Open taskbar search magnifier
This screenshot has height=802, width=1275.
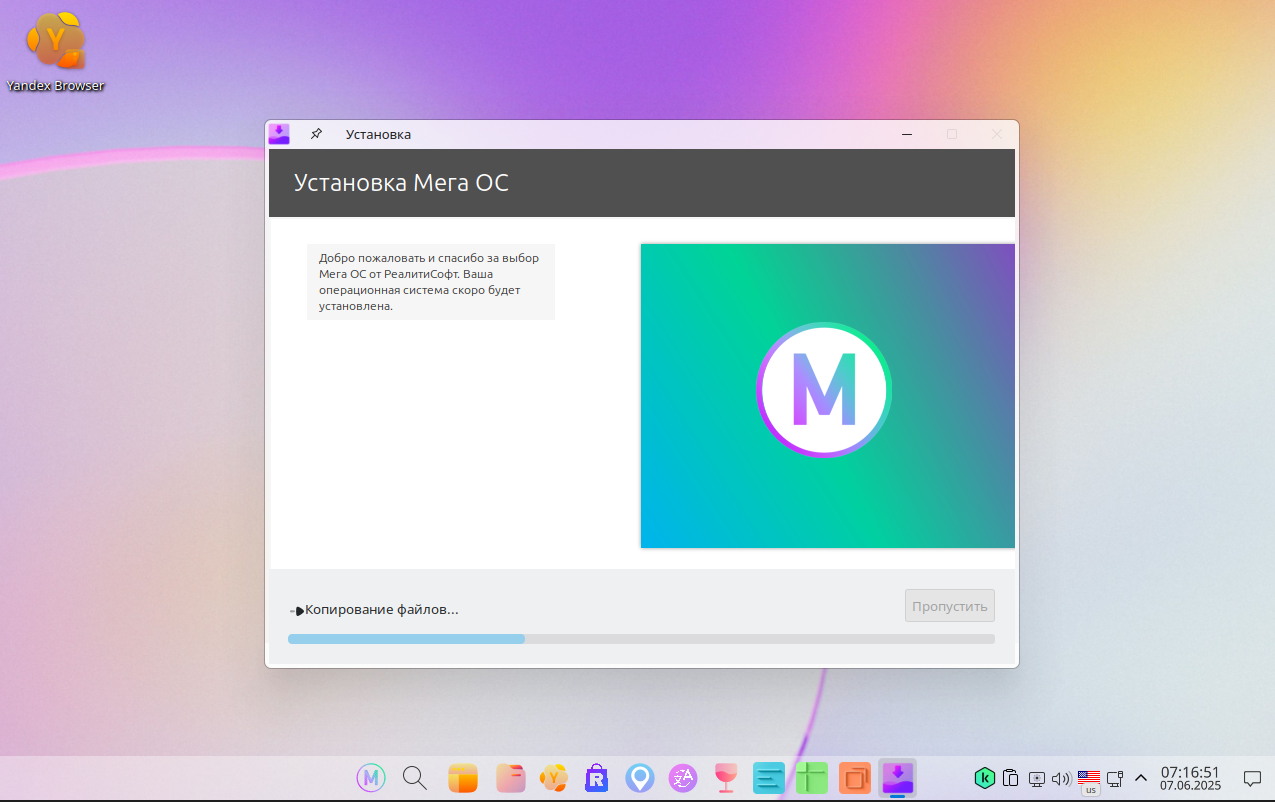tap(415, 777)
